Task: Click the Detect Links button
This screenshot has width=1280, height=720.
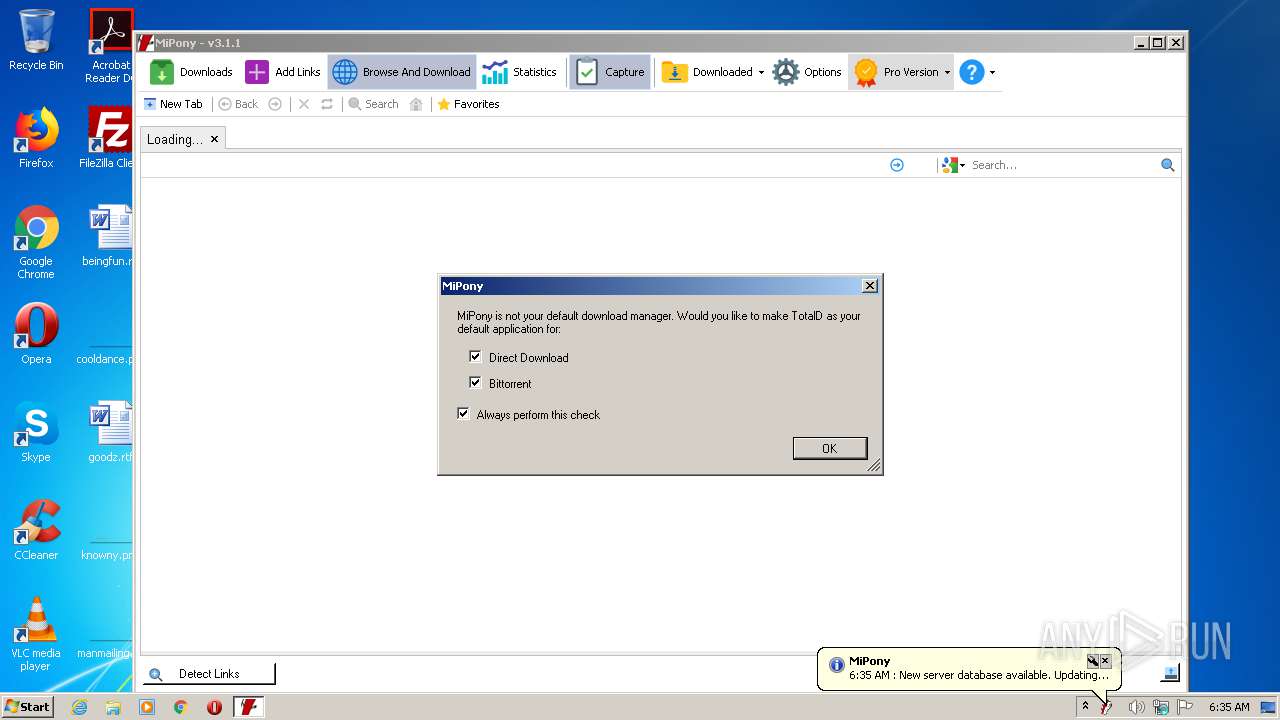Action: click(209, 674)
